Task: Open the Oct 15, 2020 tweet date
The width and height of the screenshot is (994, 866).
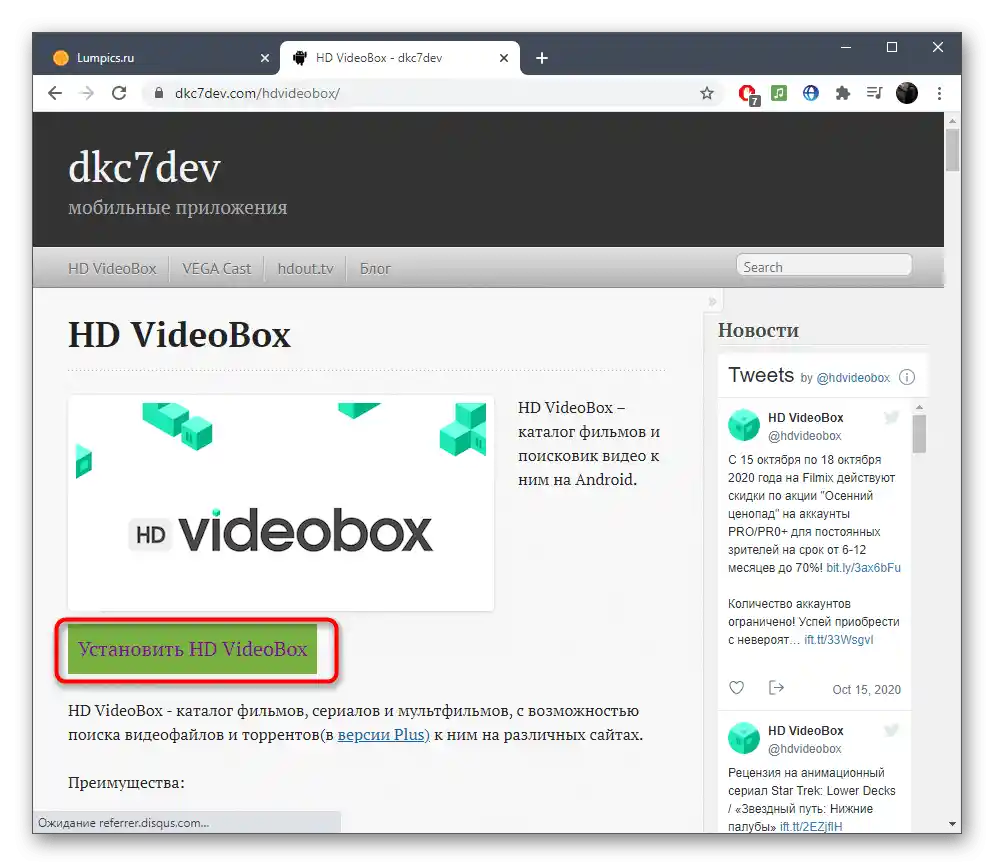Action: click(867, 690)
